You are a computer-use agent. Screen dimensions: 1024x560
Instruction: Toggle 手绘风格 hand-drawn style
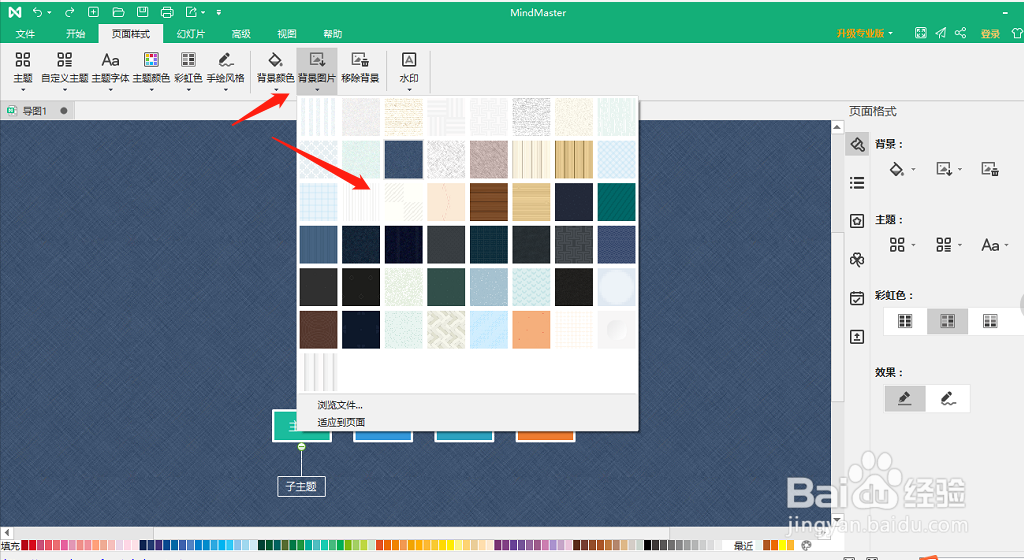pos(225,69)
